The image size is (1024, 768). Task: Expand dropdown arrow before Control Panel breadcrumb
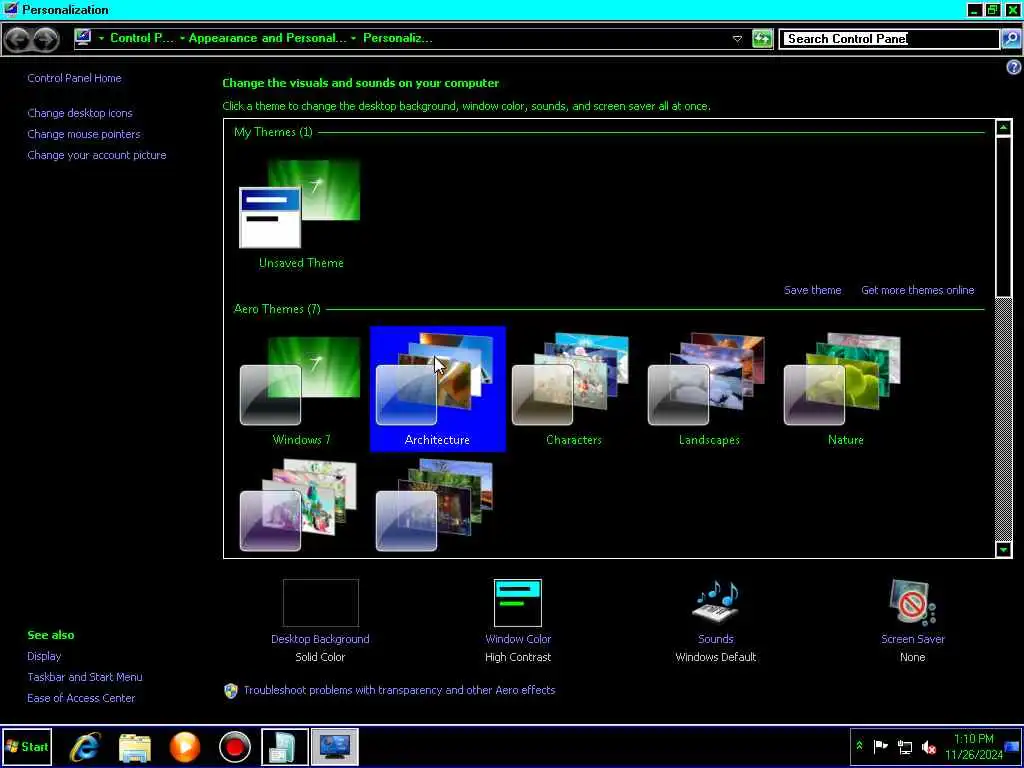(x=101, y=39)
